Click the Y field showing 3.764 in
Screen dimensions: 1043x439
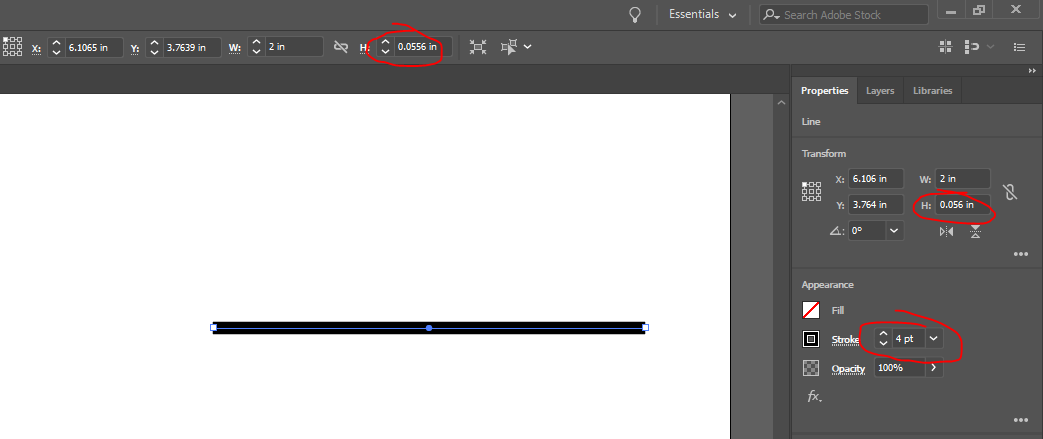[x=876, y=204]
